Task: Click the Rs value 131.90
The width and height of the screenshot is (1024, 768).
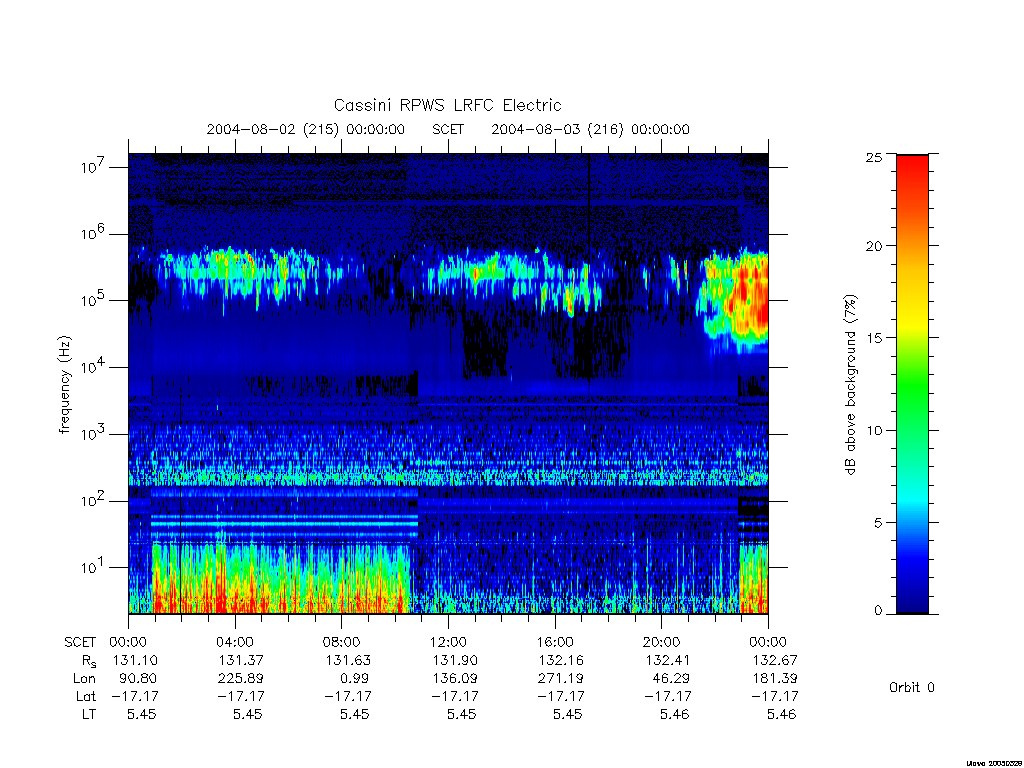Action: click(455, 660)
